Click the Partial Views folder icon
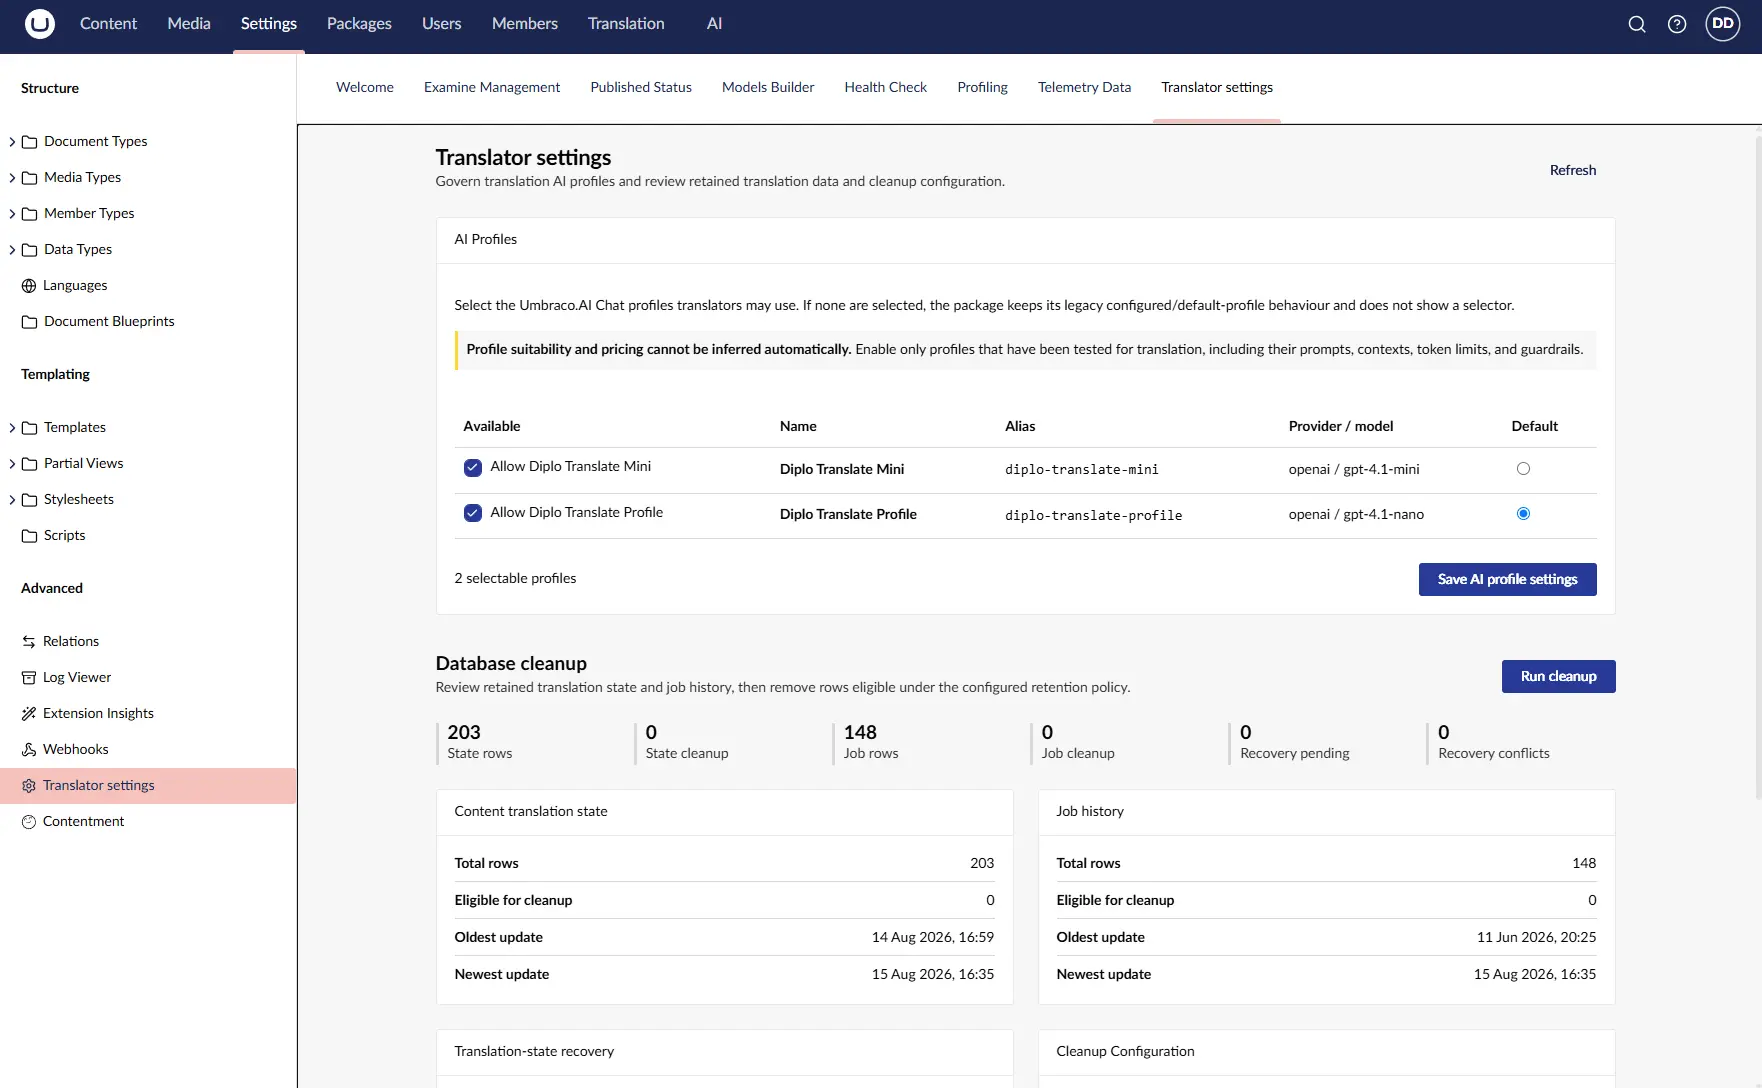This screenshot has width=1762, height=1088. click(x=30, y=464)
